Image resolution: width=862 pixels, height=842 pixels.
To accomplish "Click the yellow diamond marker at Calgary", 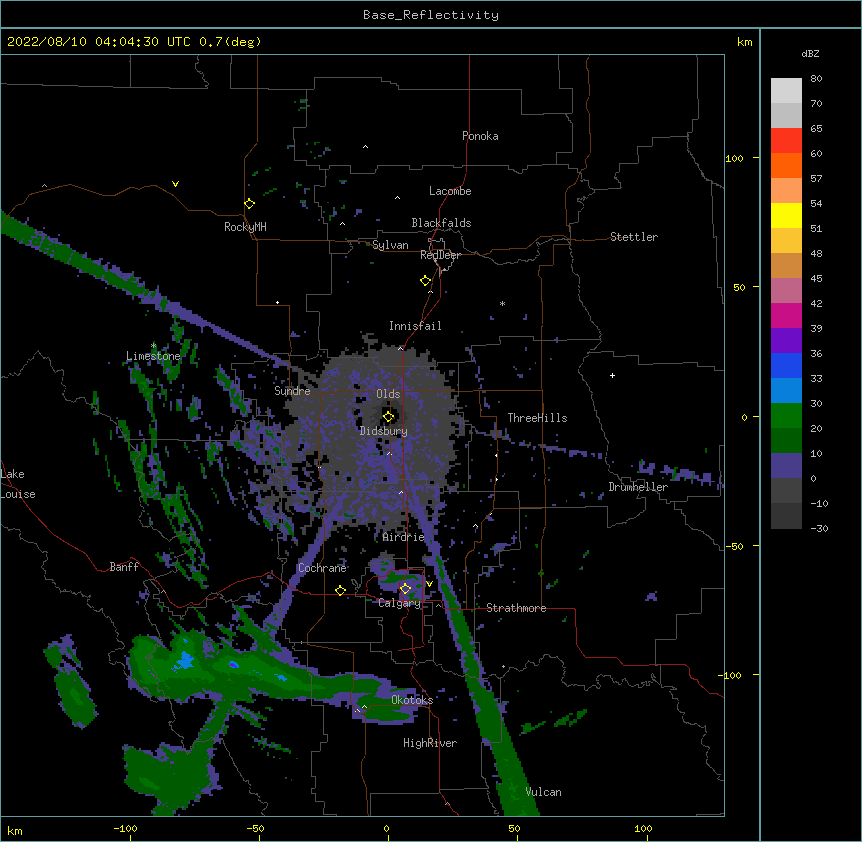I will [x=405, y=589].
